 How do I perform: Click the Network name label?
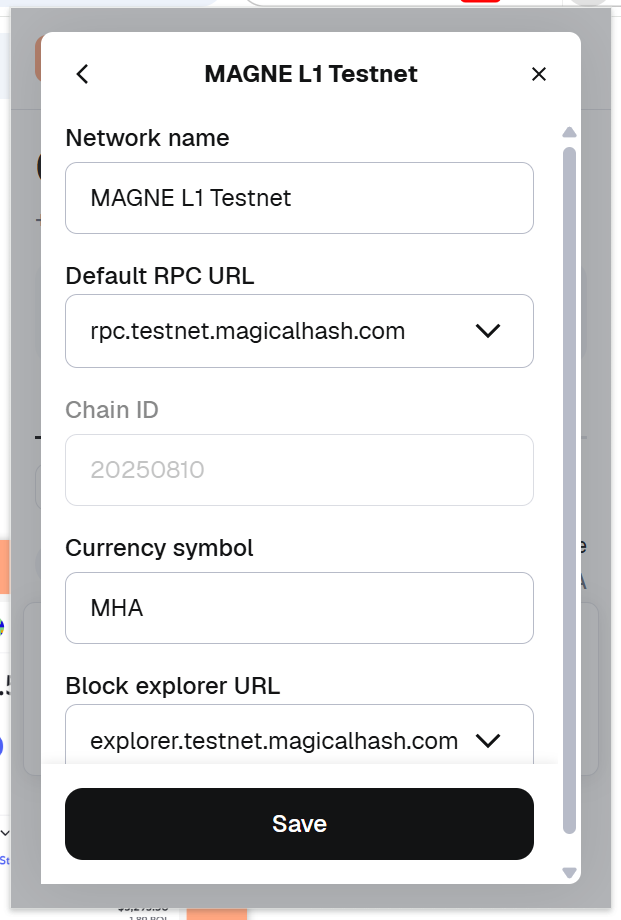click(147, 138)
